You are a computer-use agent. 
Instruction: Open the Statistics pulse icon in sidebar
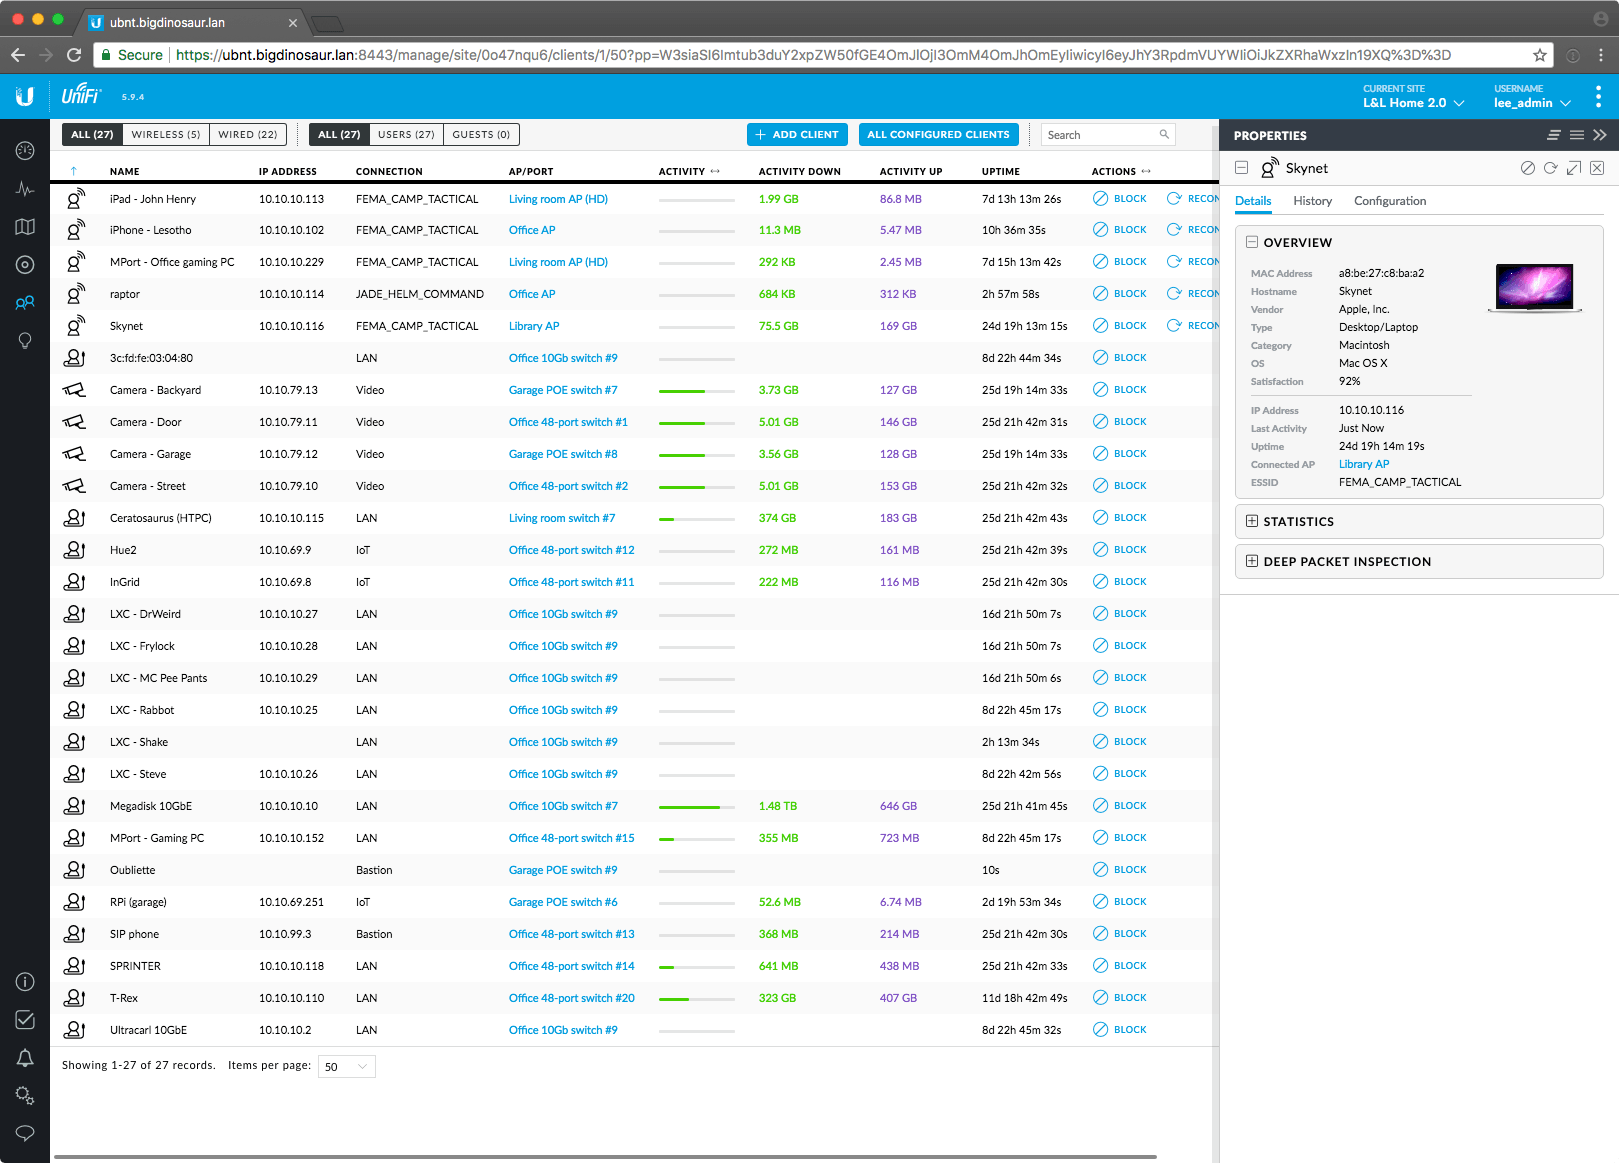[25, 189]
